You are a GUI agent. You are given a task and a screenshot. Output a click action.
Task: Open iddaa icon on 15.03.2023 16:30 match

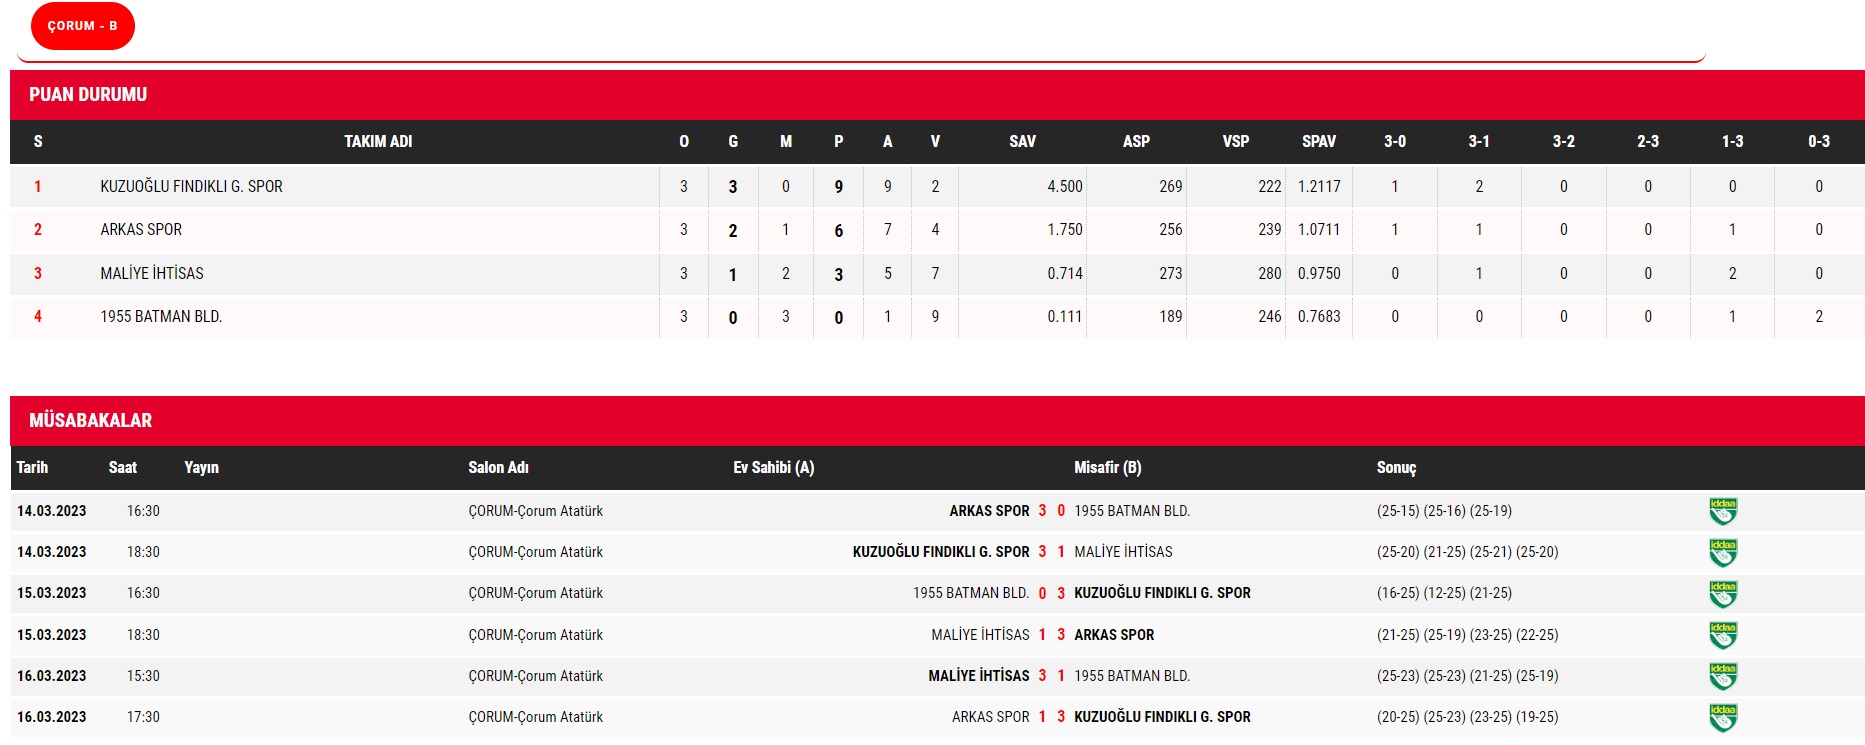click(x=1722, y=594)
